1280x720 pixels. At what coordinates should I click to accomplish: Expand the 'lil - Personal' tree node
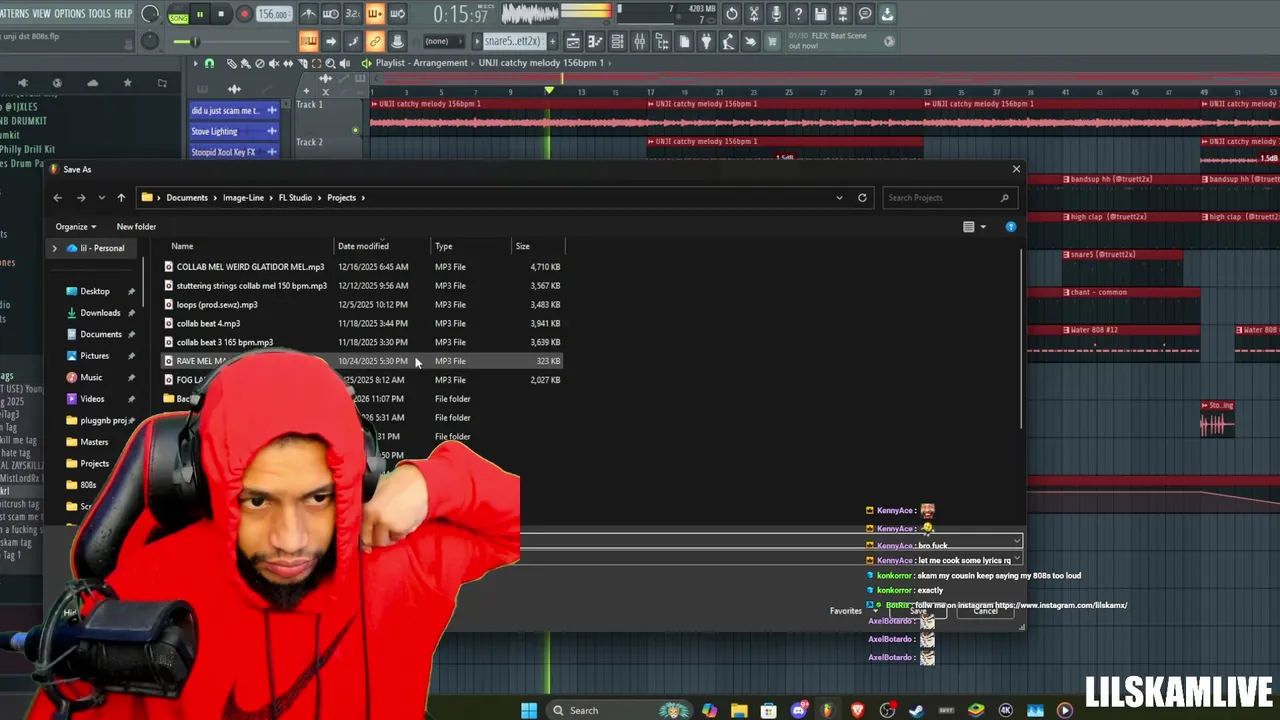(x=55, y=248)
